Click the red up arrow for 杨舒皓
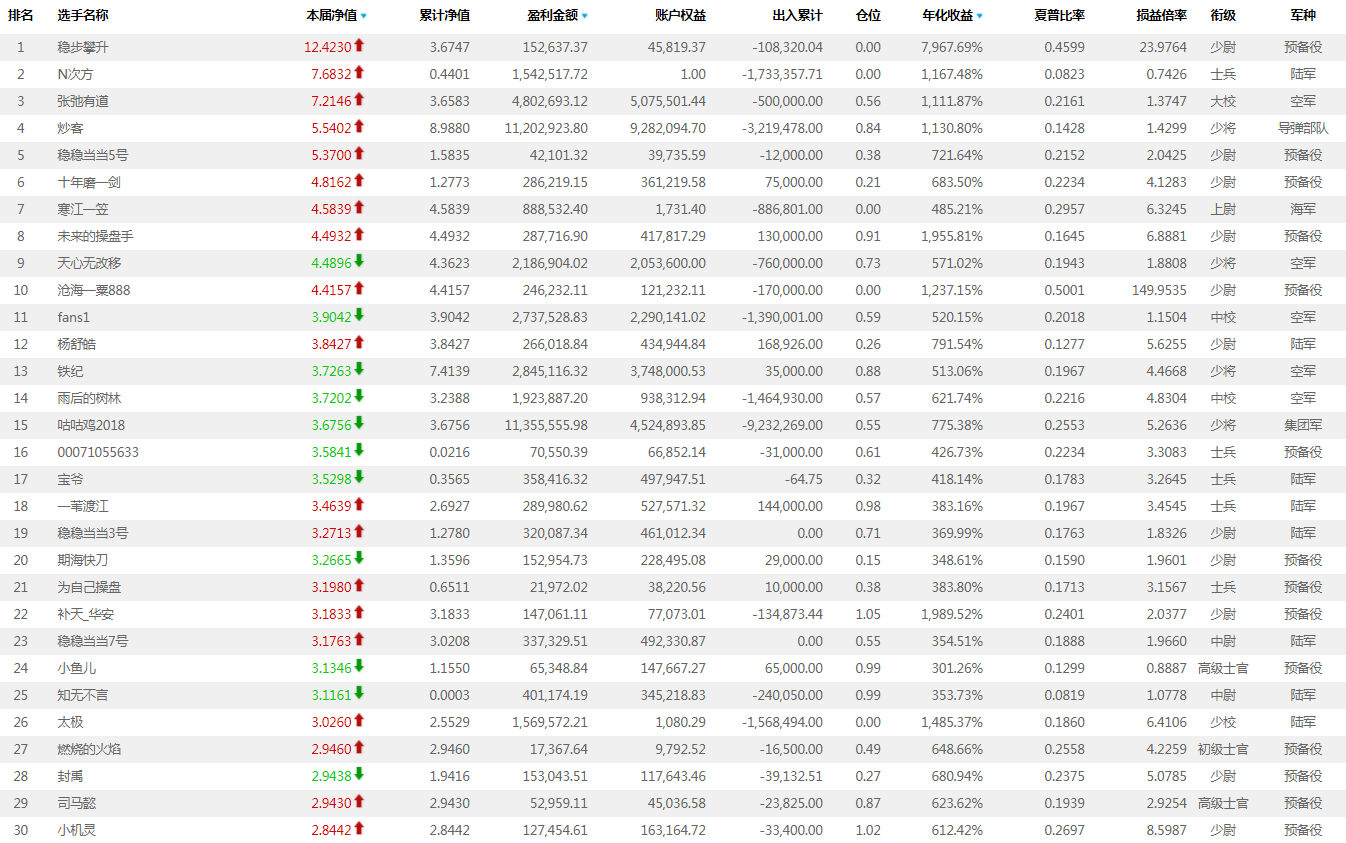 (359, 343)
